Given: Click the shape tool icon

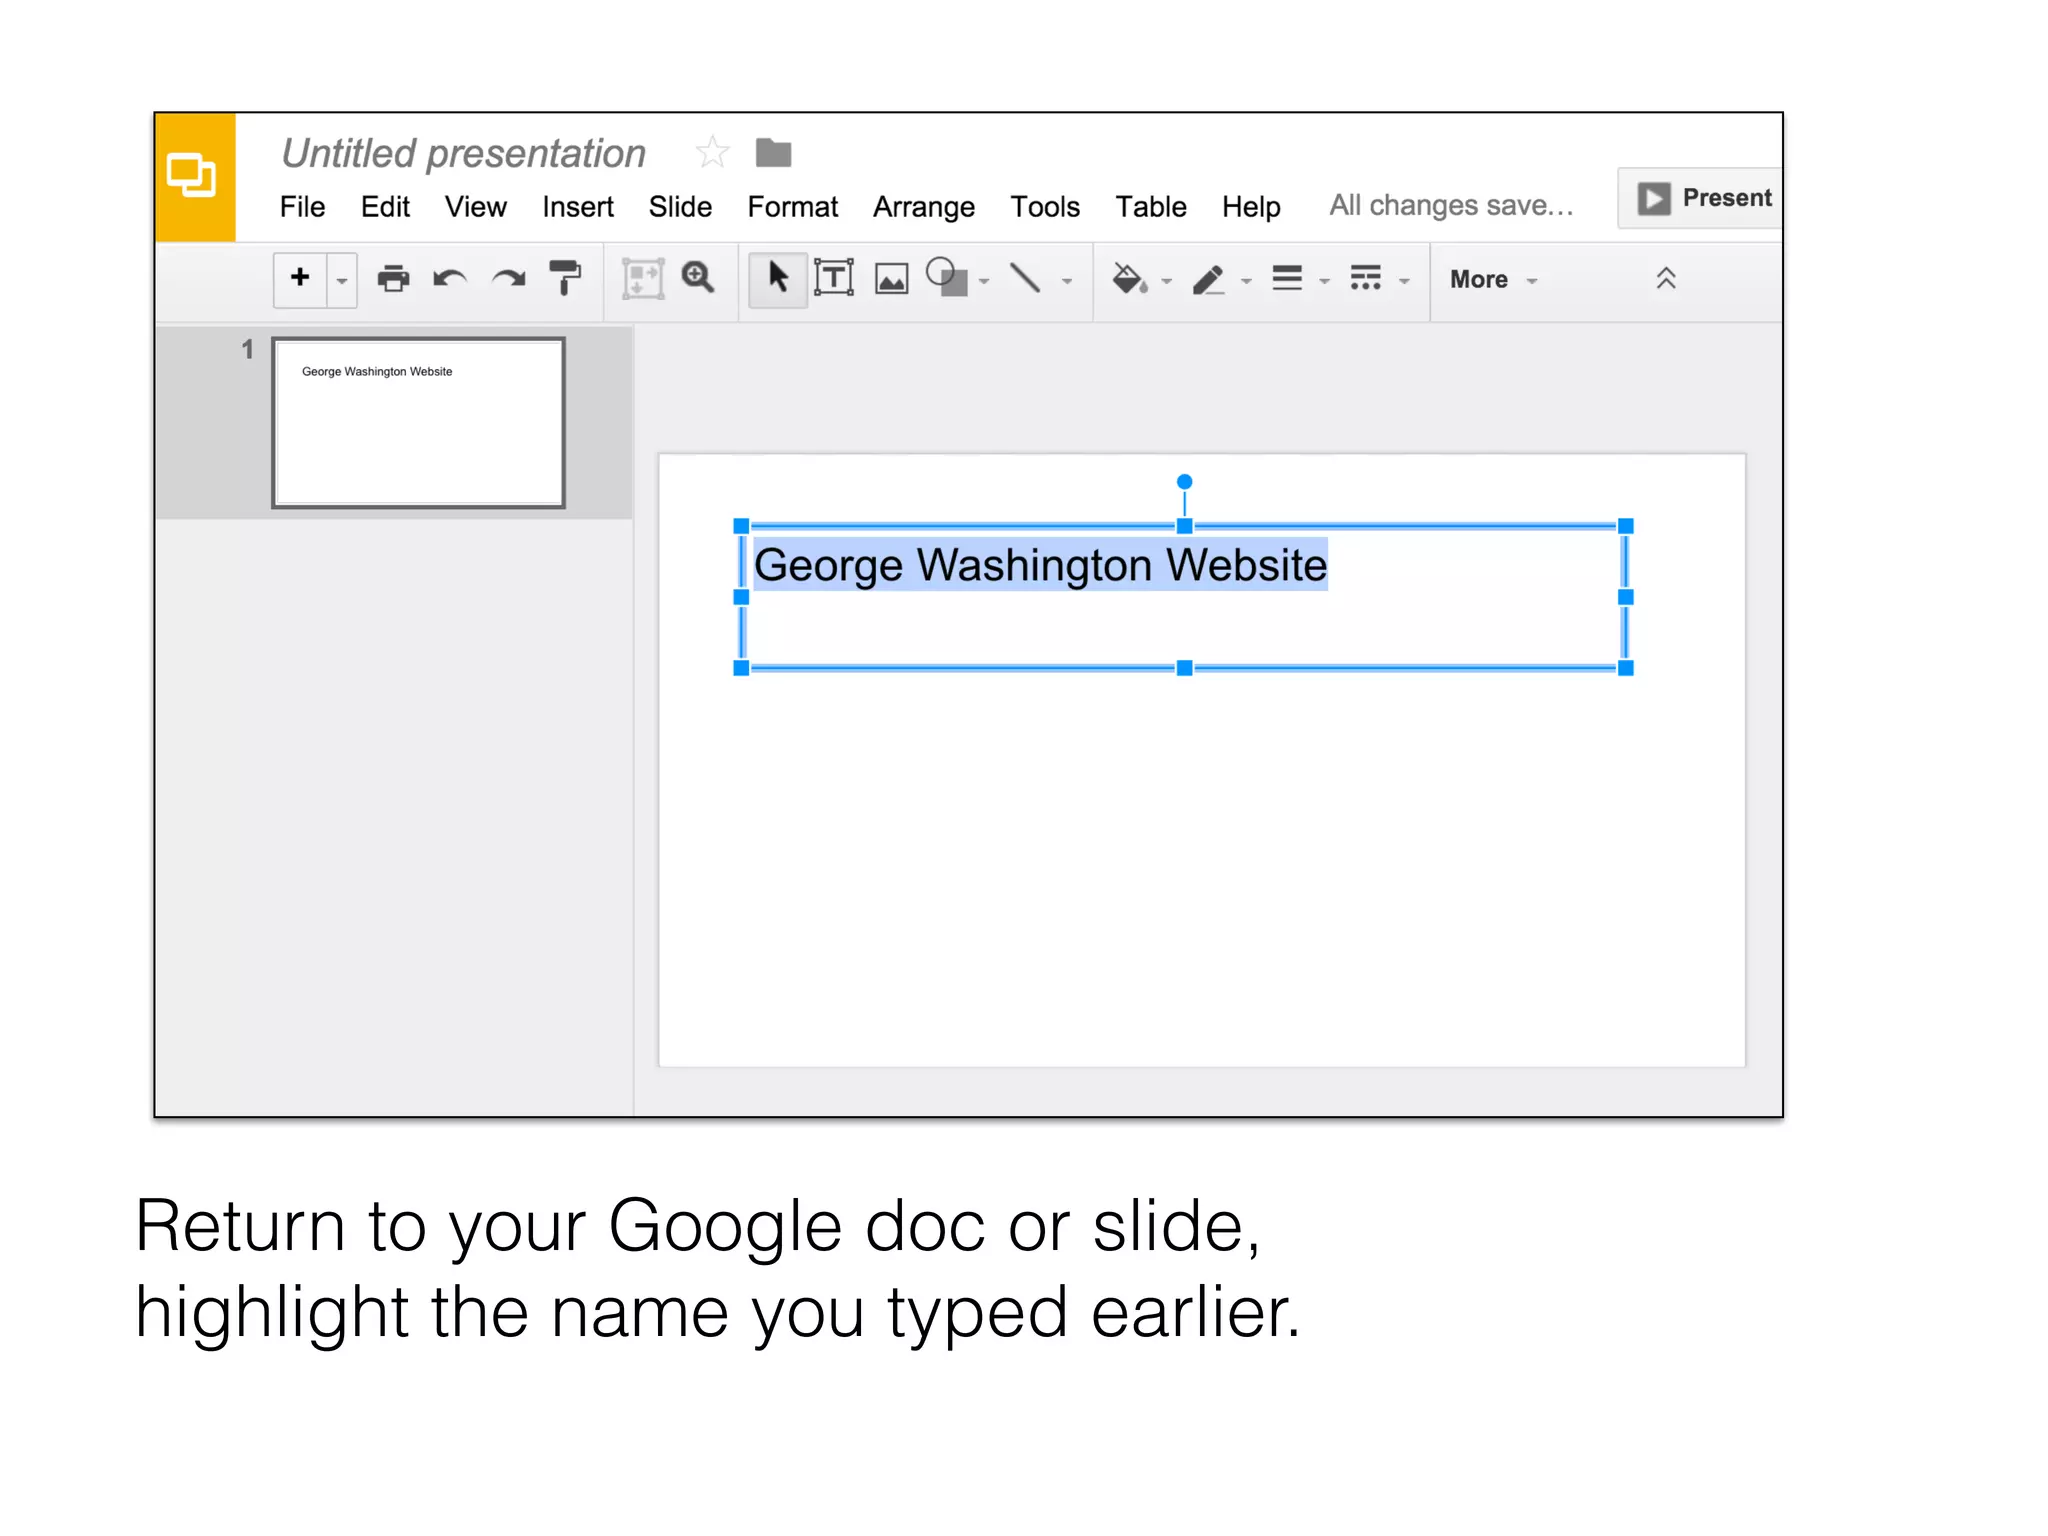Looking at the screenshot, I should tap(947, 277).
